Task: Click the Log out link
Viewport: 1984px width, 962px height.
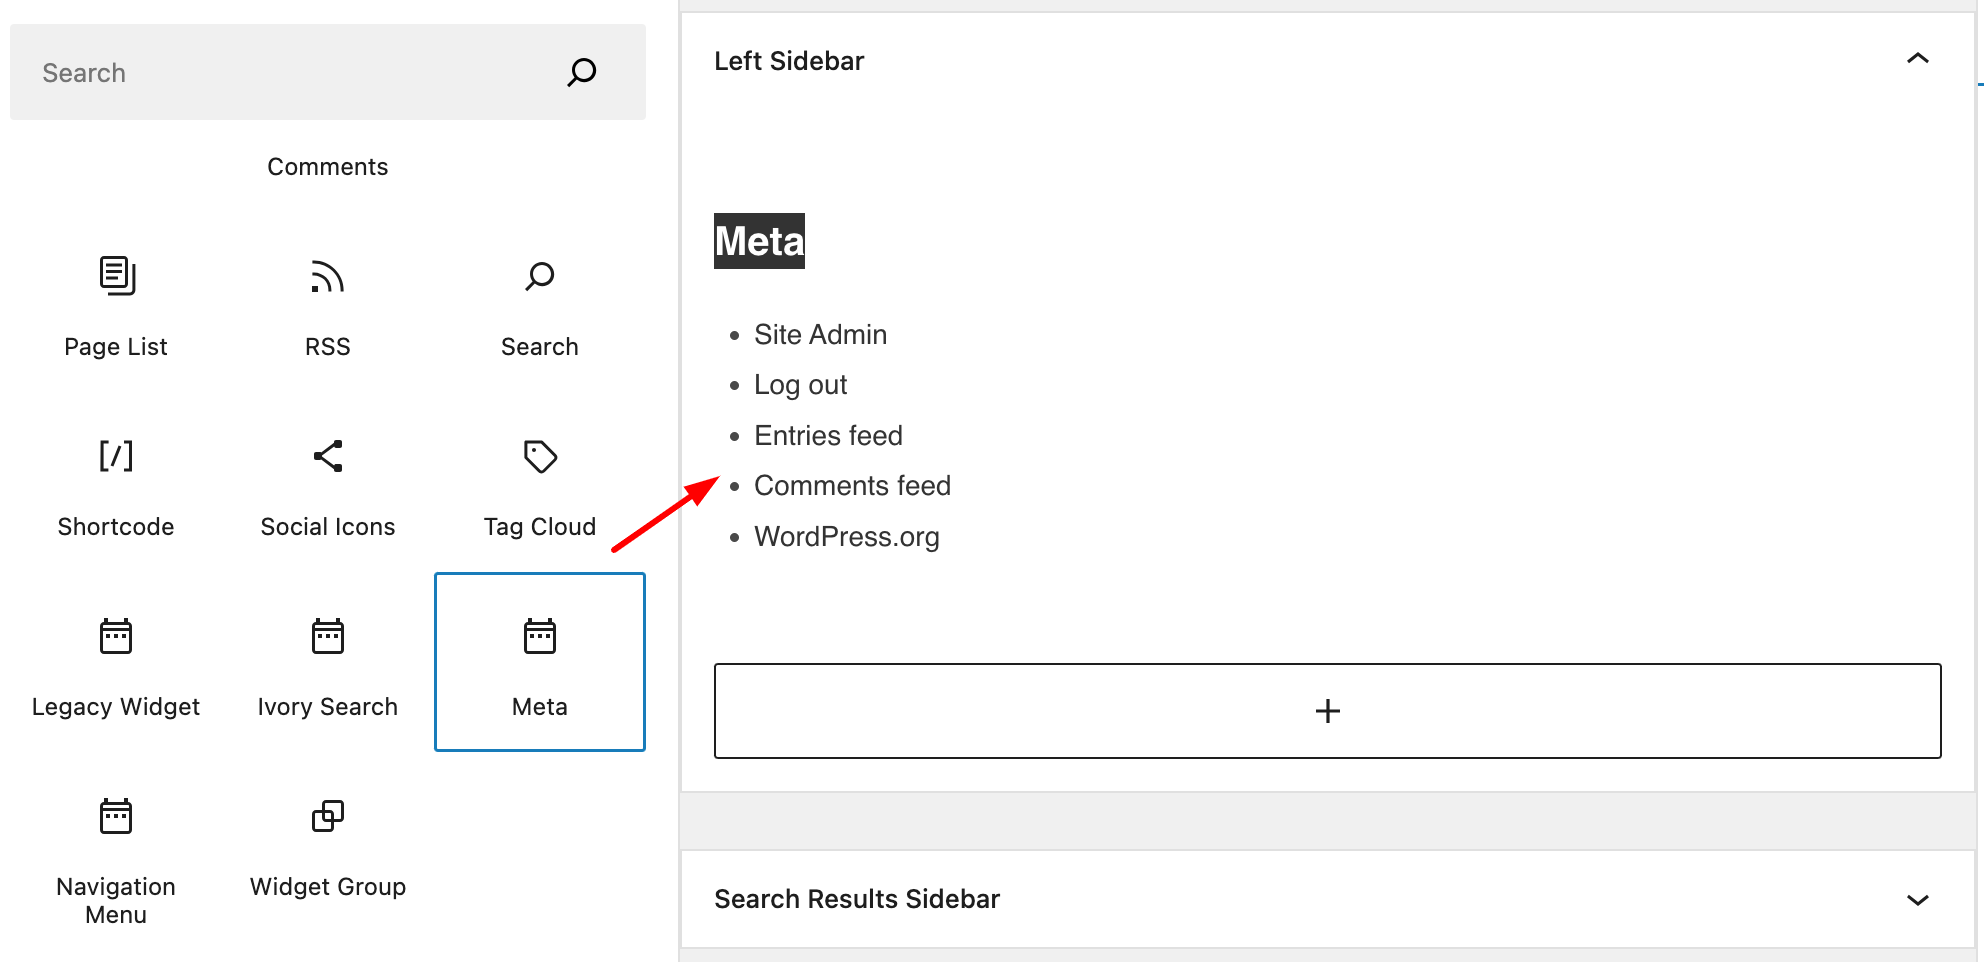Action: click(x=800, y=384)
